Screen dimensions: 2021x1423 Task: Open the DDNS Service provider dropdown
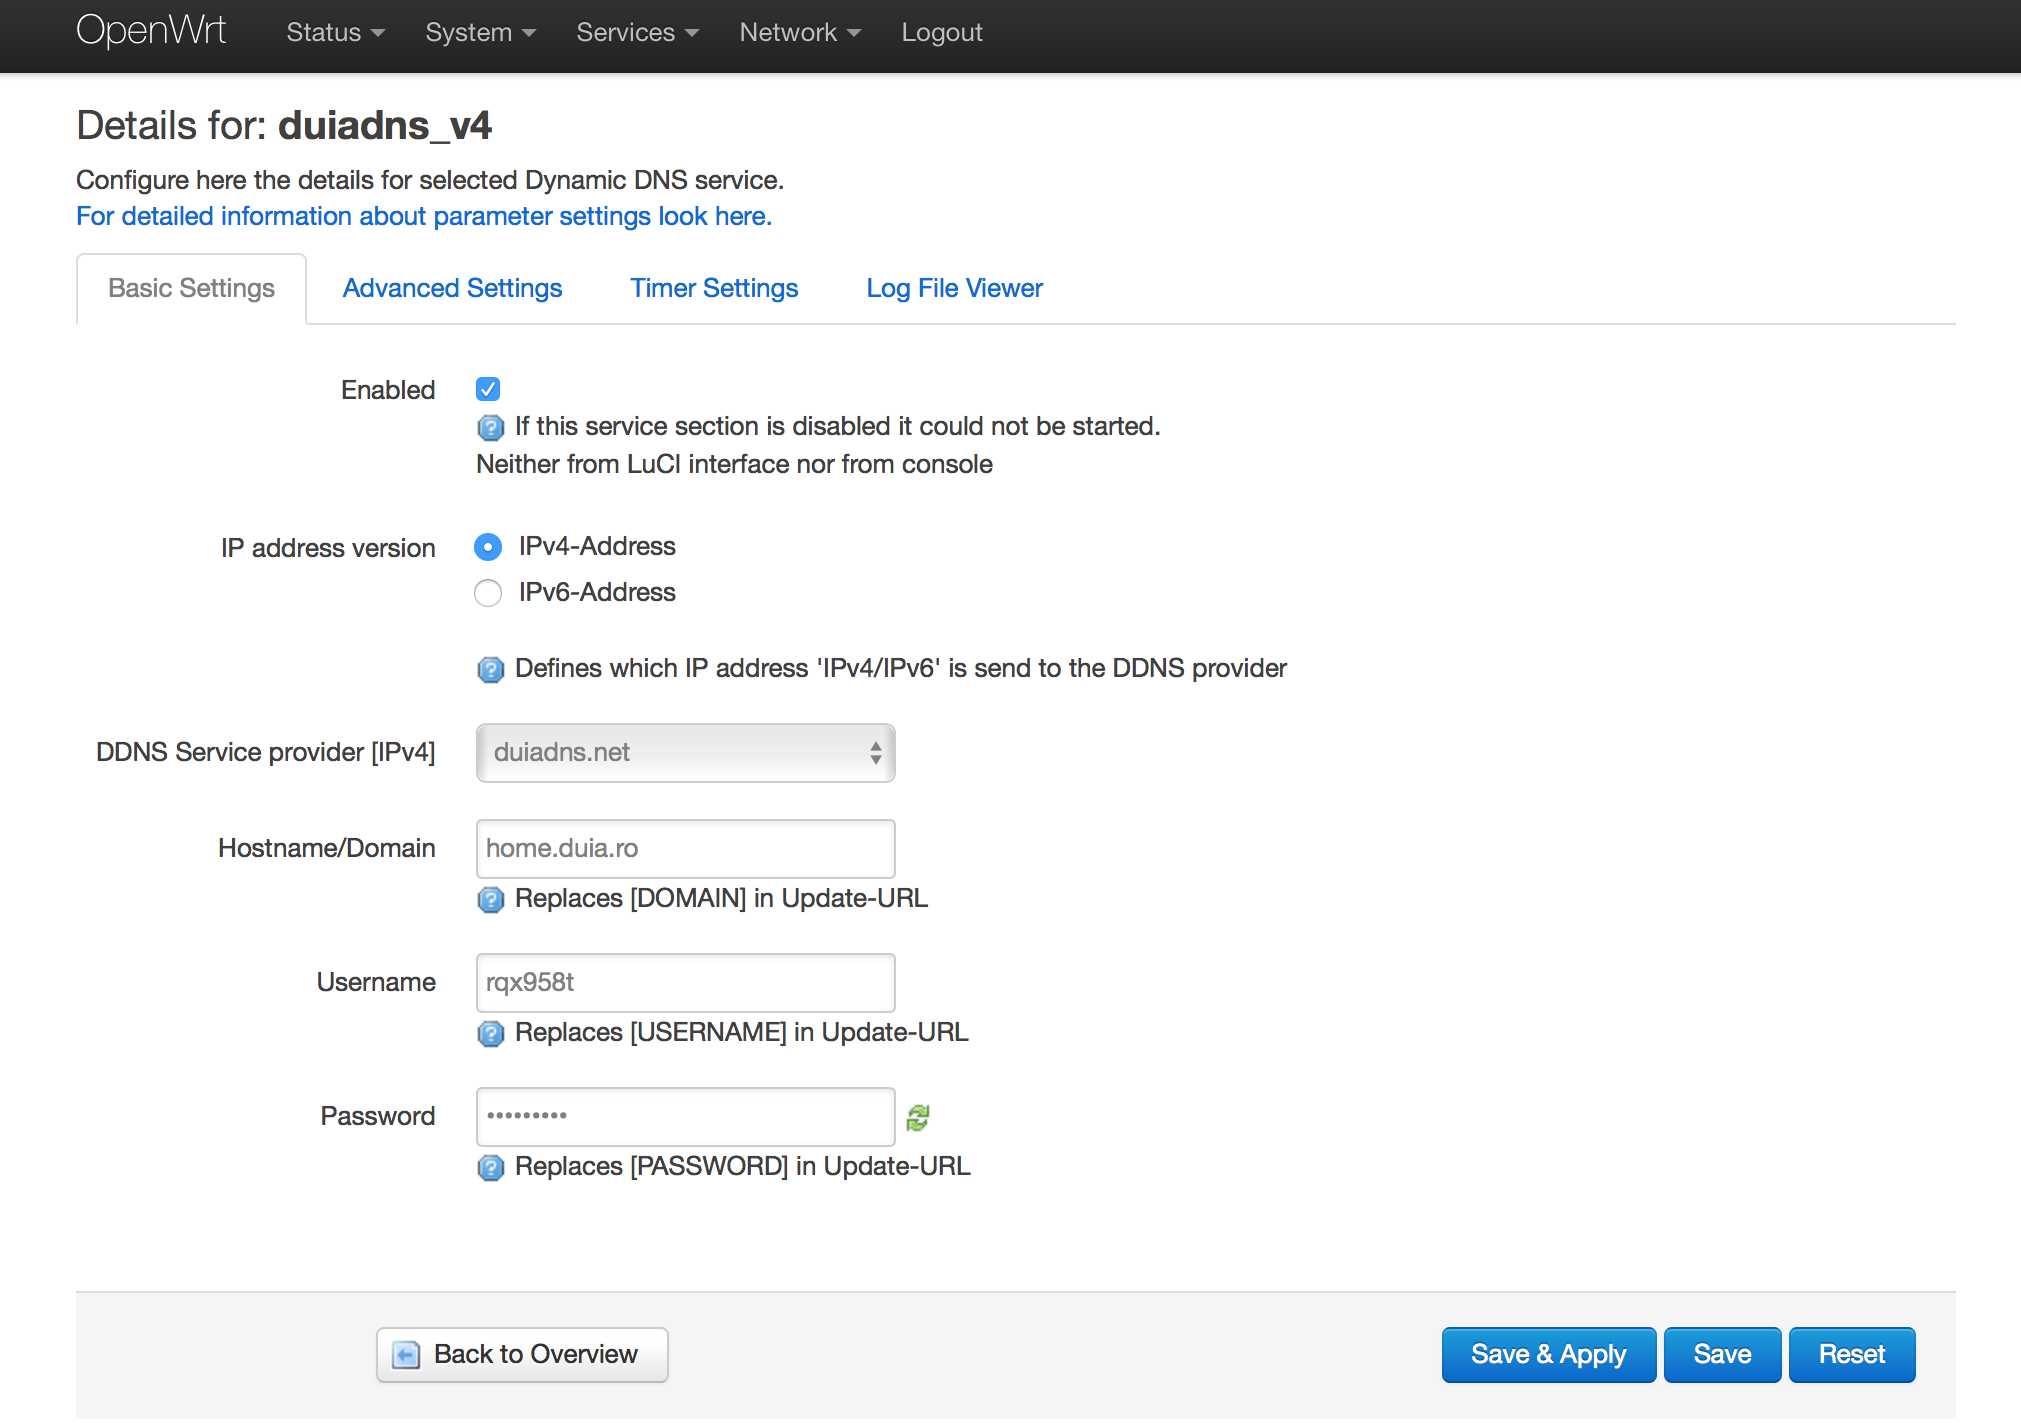coord(686,753)
